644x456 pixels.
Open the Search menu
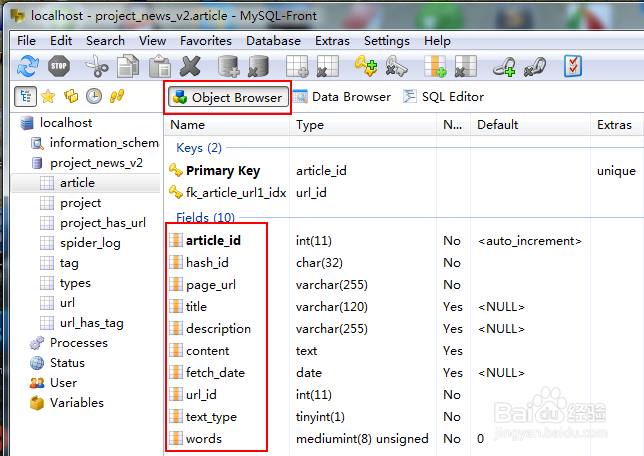pyautogui.click(x=105, y=41)
